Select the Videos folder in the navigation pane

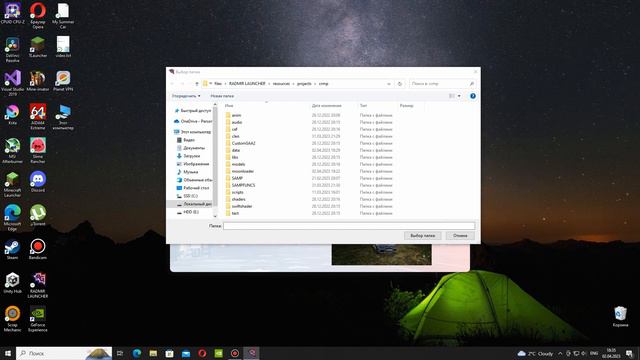(x=186, y=140)
